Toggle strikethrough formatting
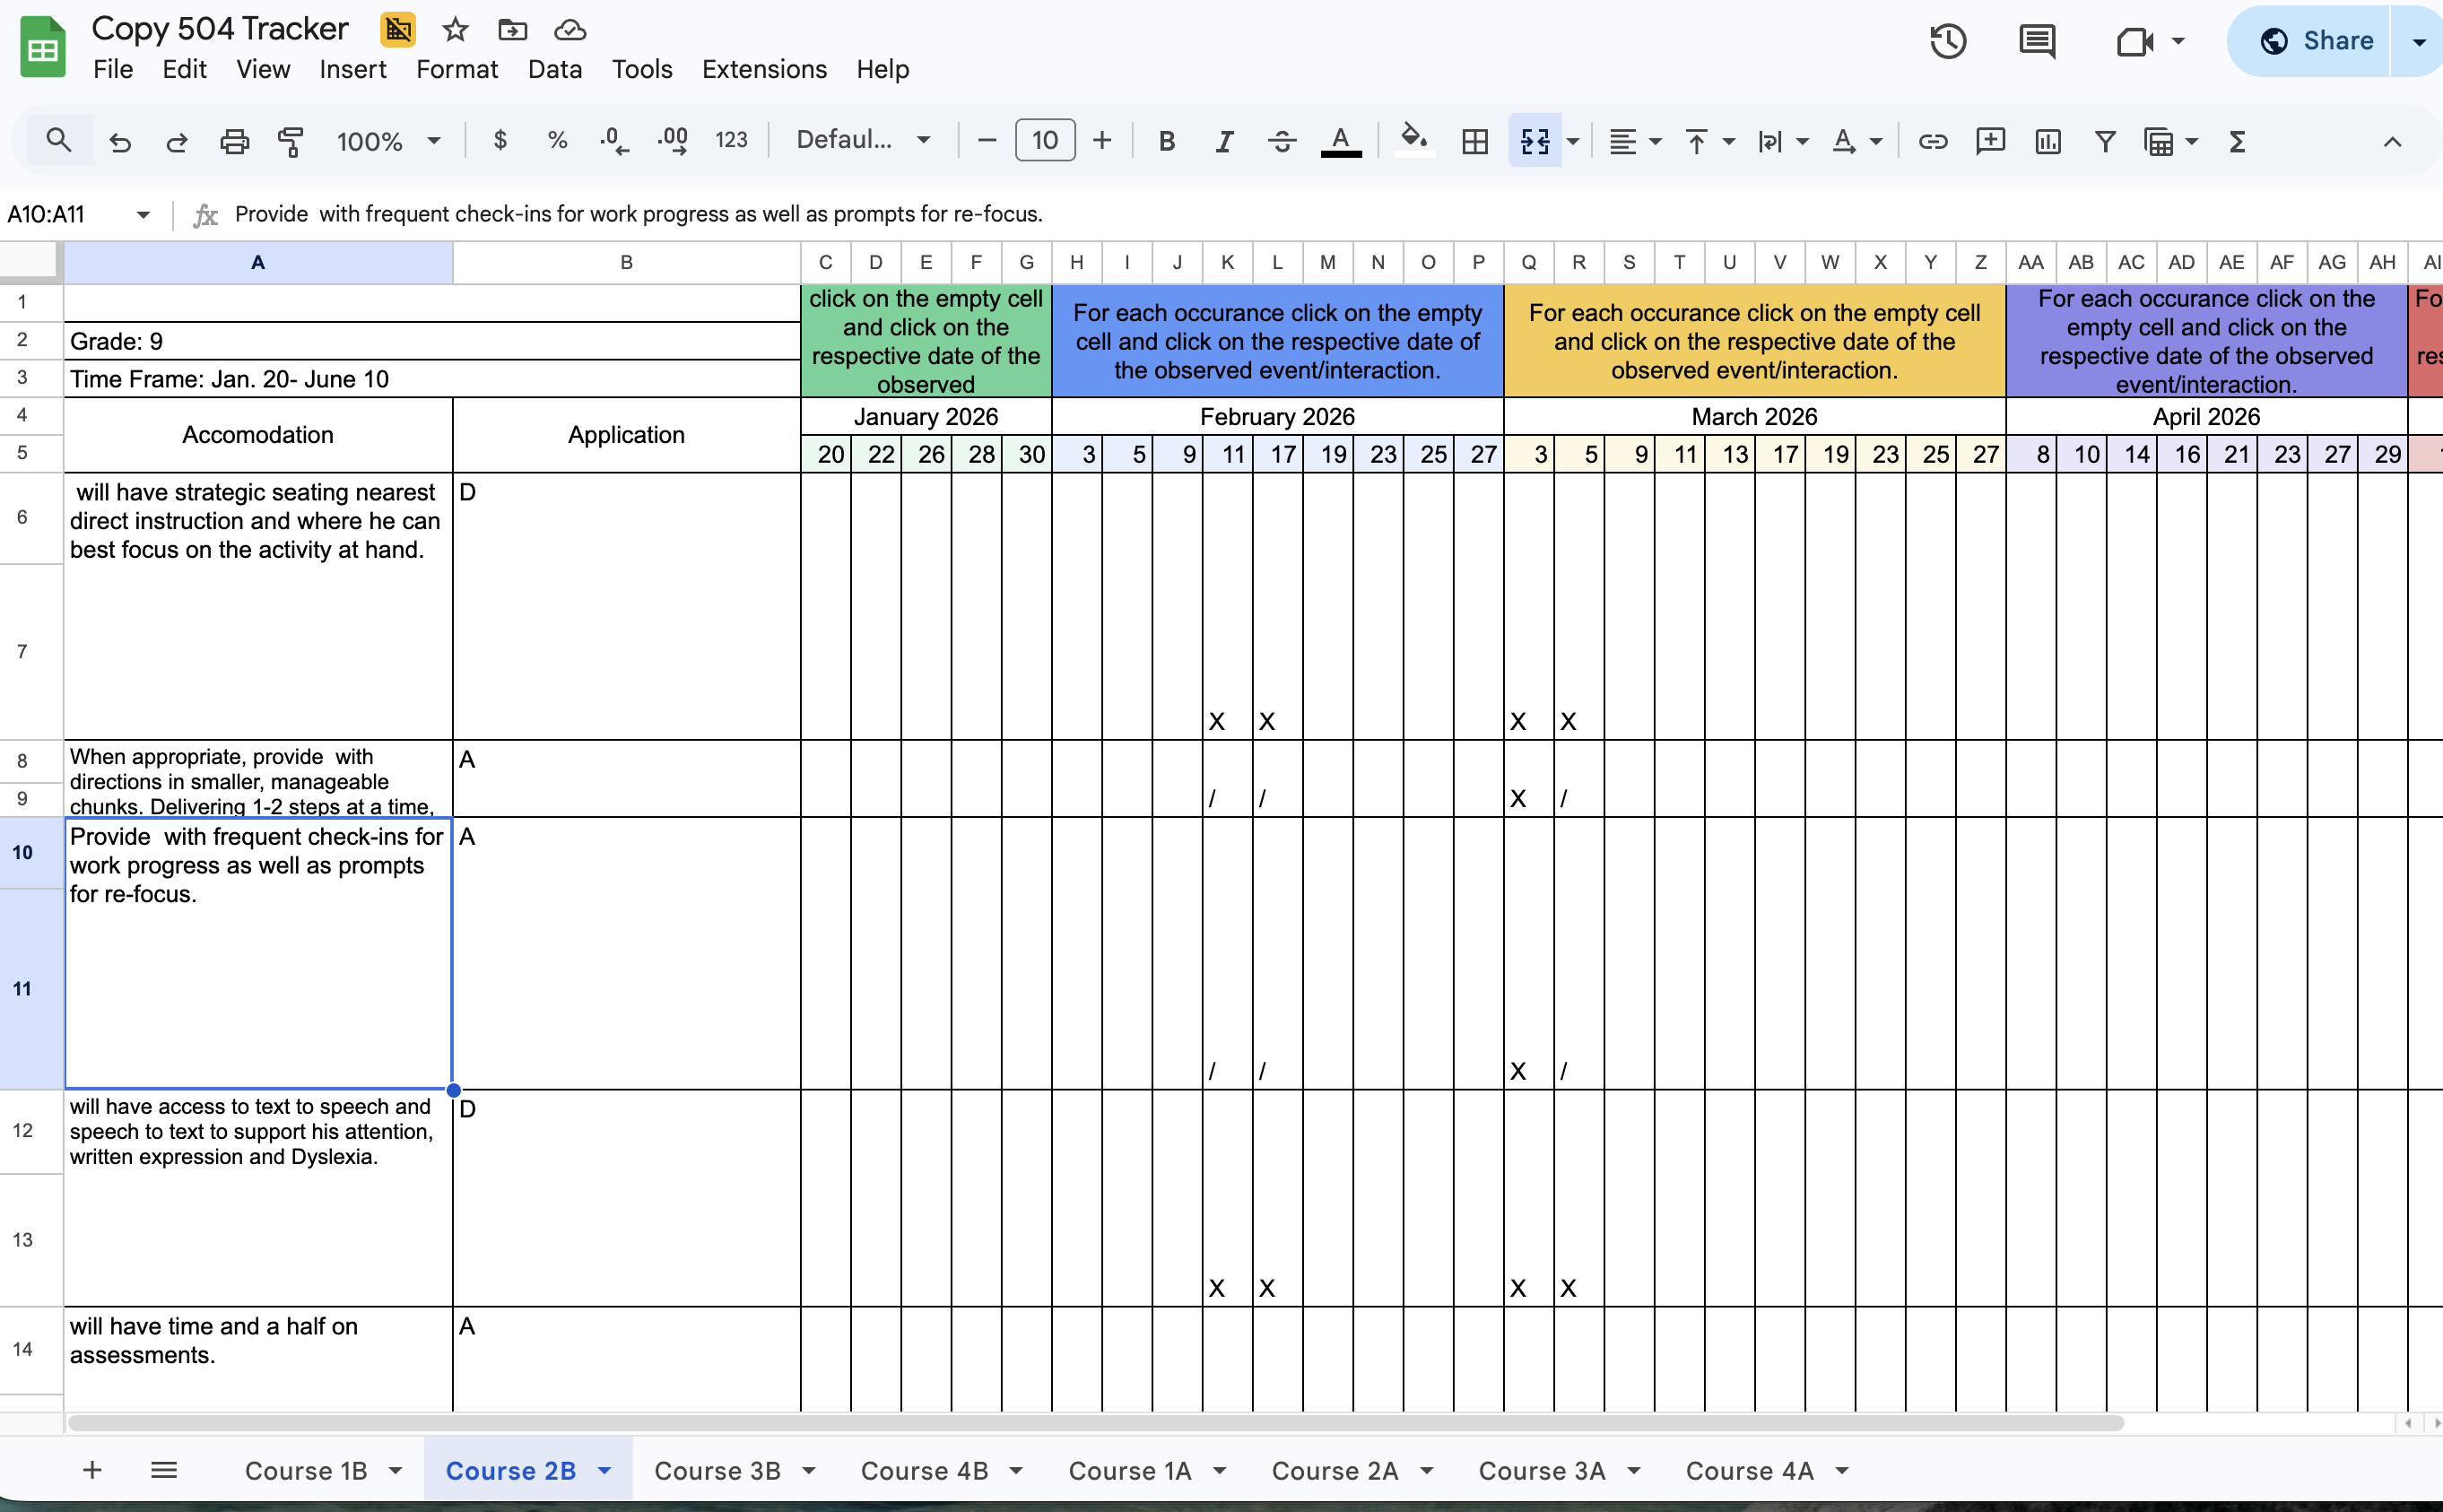This screenshot has height=1512, width=2443. [1281, 141]
